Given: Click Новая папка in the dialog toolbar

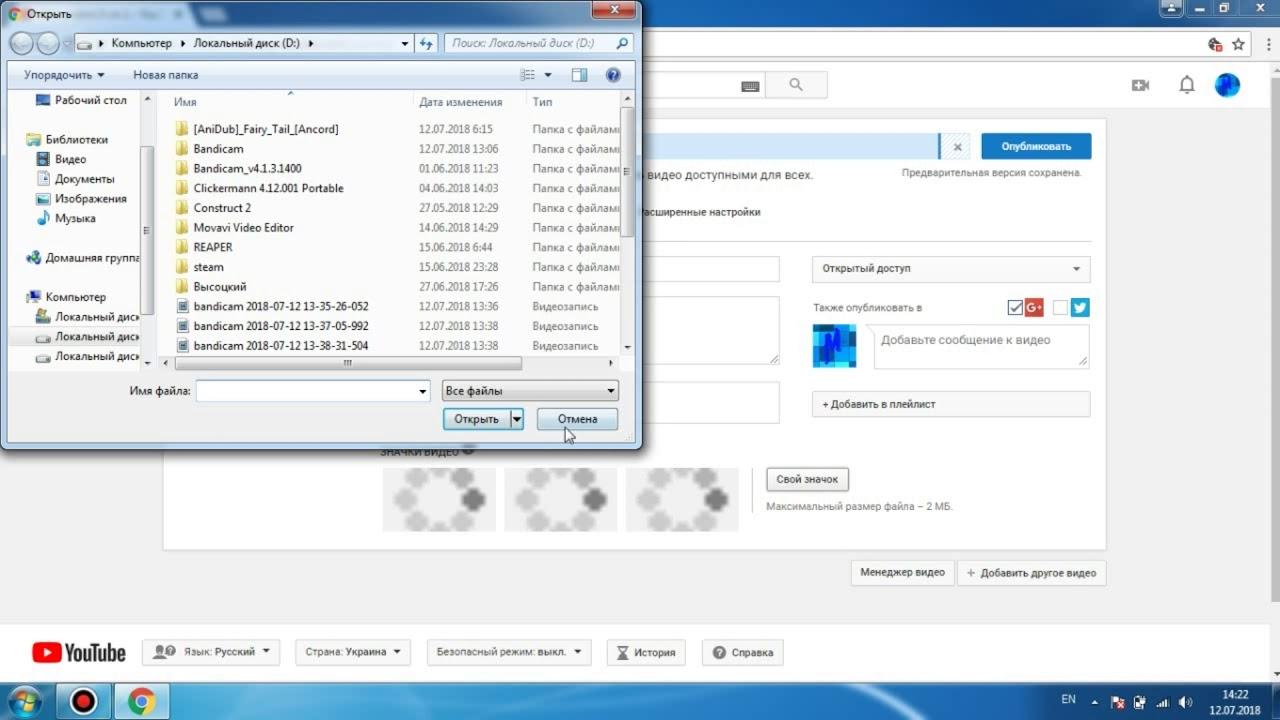Looking at the screenshot, I should 166,75.
